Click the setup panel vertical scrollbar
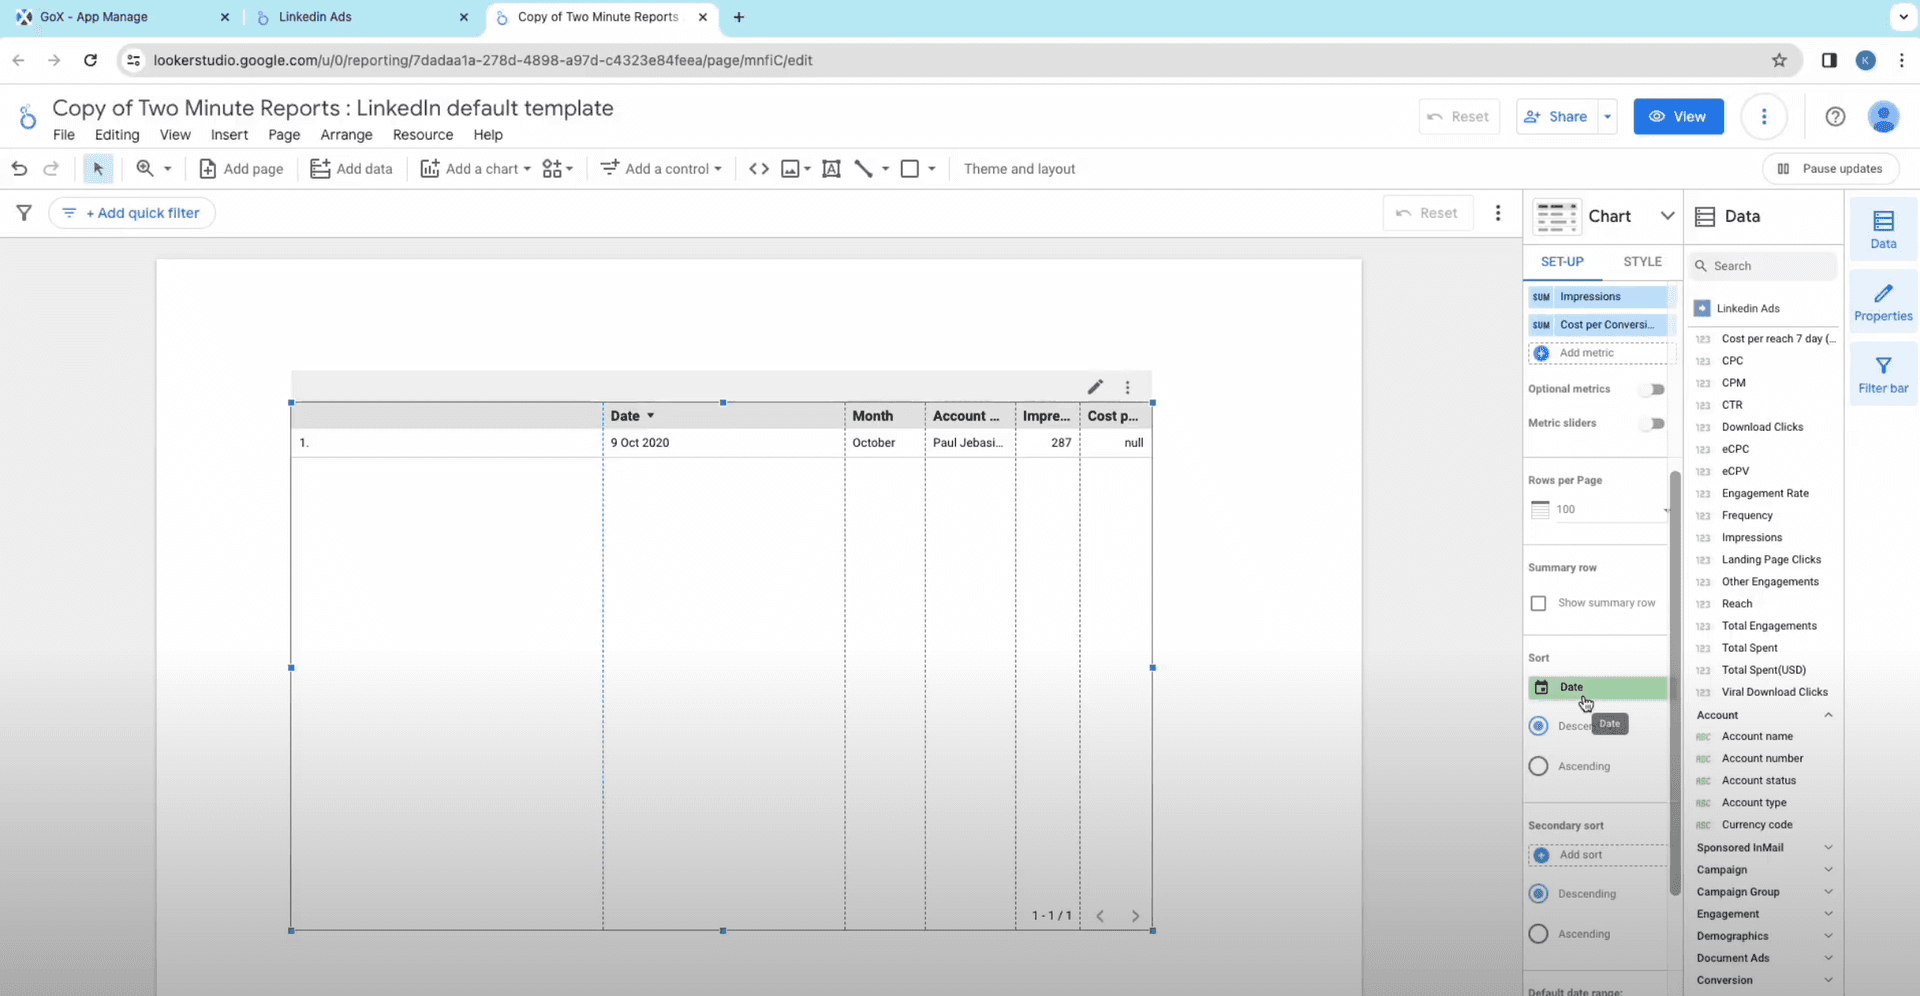Viewport: 1920px width, 996px height. 1675,682
